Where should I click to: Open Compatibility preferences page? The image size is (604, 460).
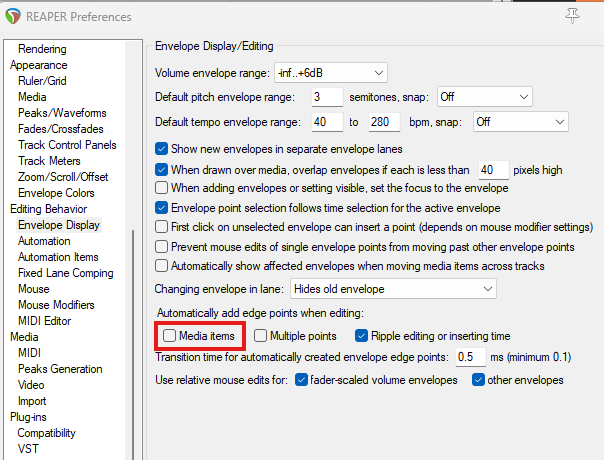pos(47,433)
